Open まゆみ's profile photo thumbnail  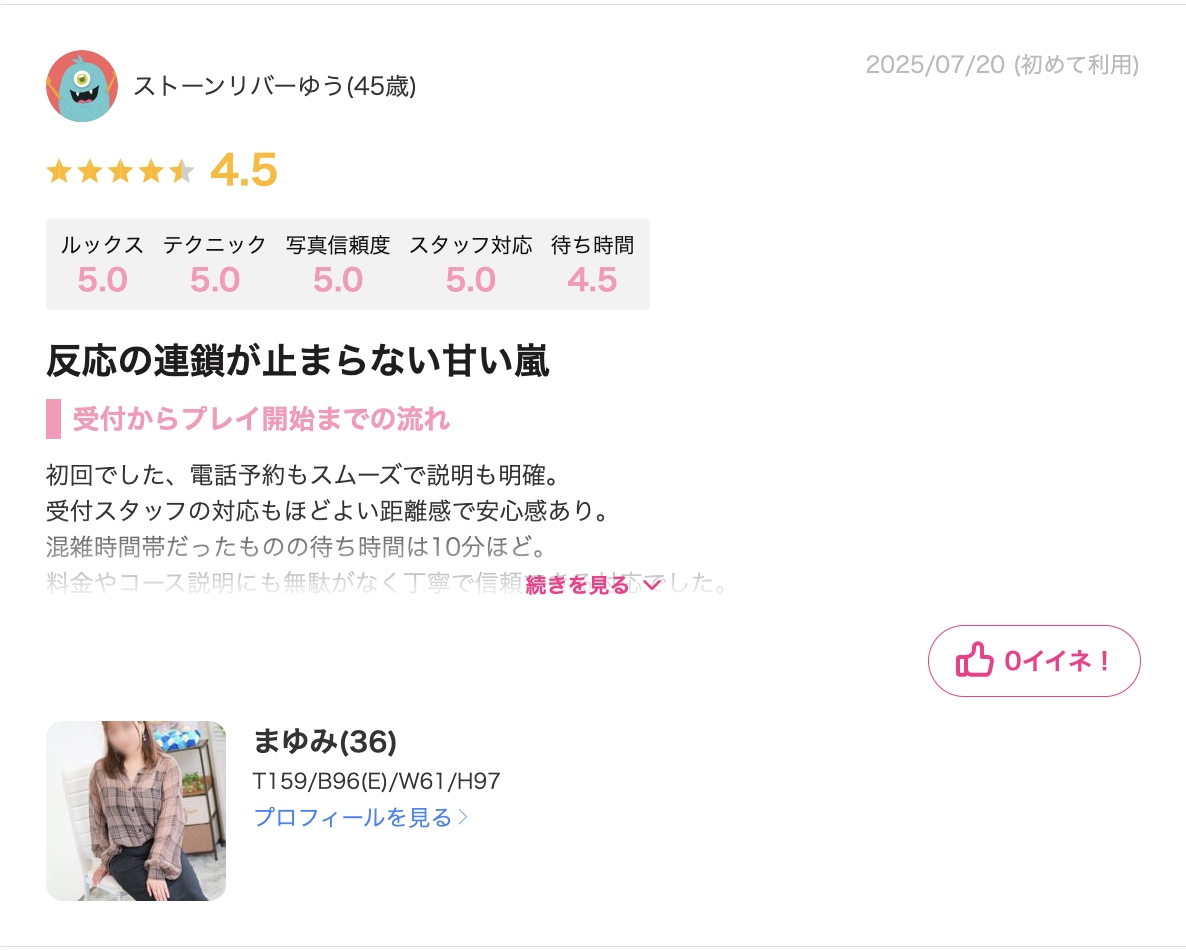136,810
